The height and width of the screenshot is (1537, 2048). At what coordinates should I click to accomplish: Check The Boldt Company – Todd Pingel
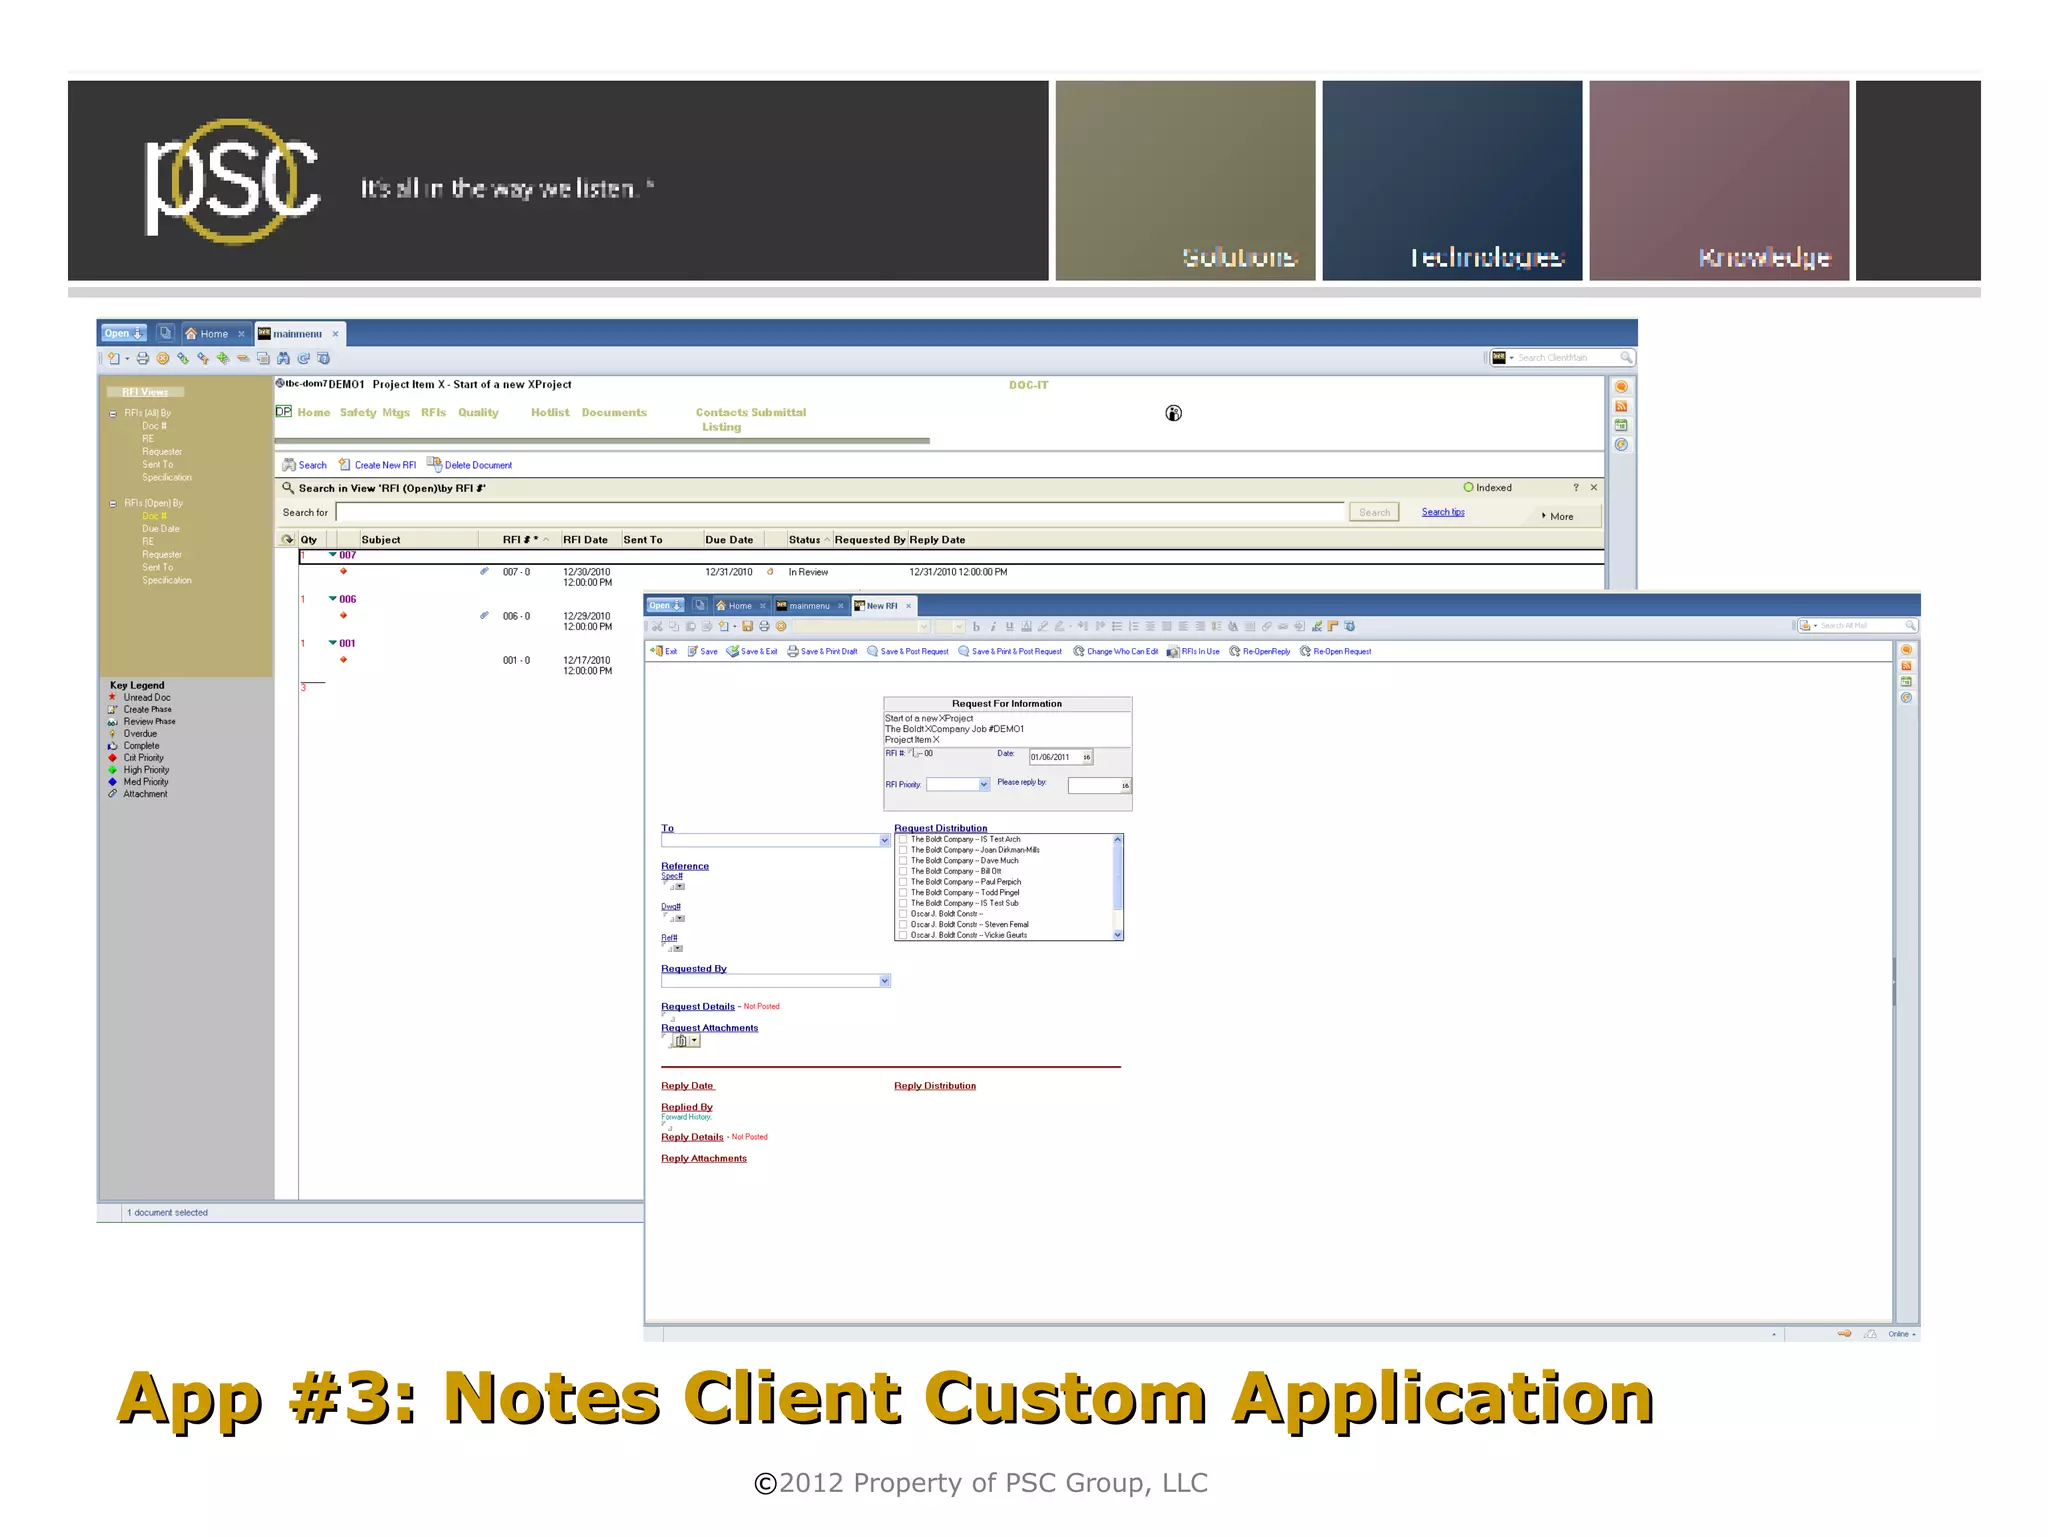(903, 892)
